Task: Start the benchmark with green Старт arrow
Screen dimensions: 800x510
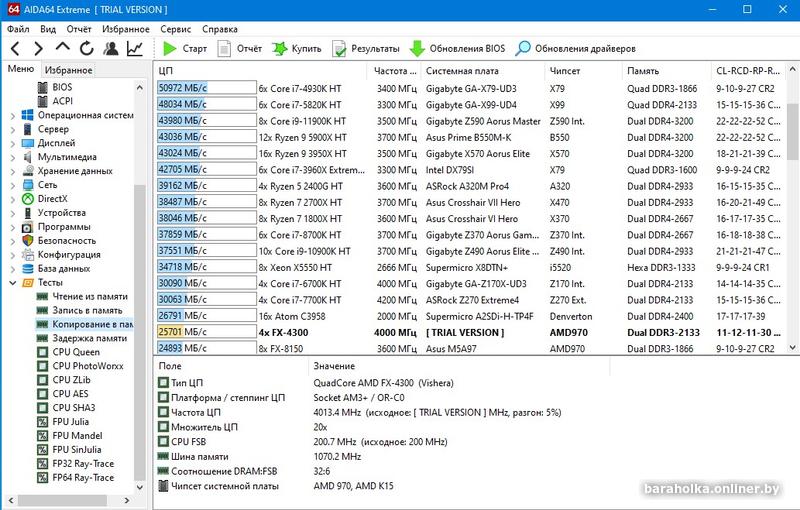Action: click(169, 48)
